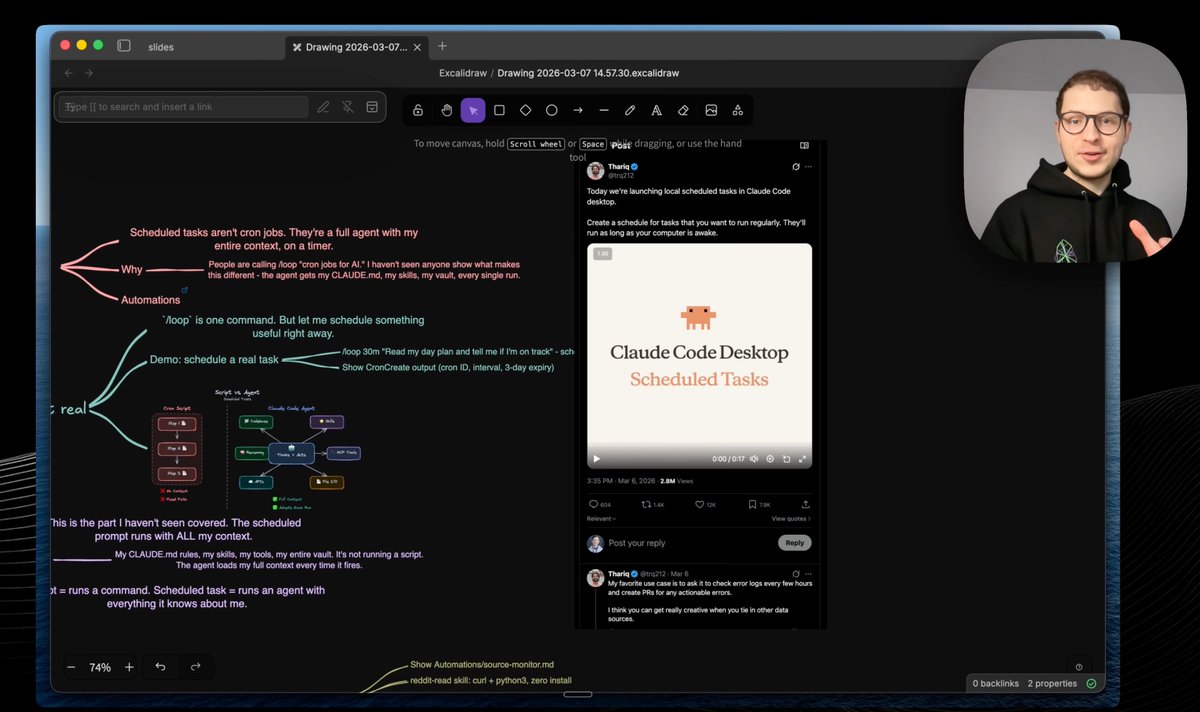Select the Arrow drawing tool
Image resolution: width=1200 pixels, height=712 pixels.
578,110
